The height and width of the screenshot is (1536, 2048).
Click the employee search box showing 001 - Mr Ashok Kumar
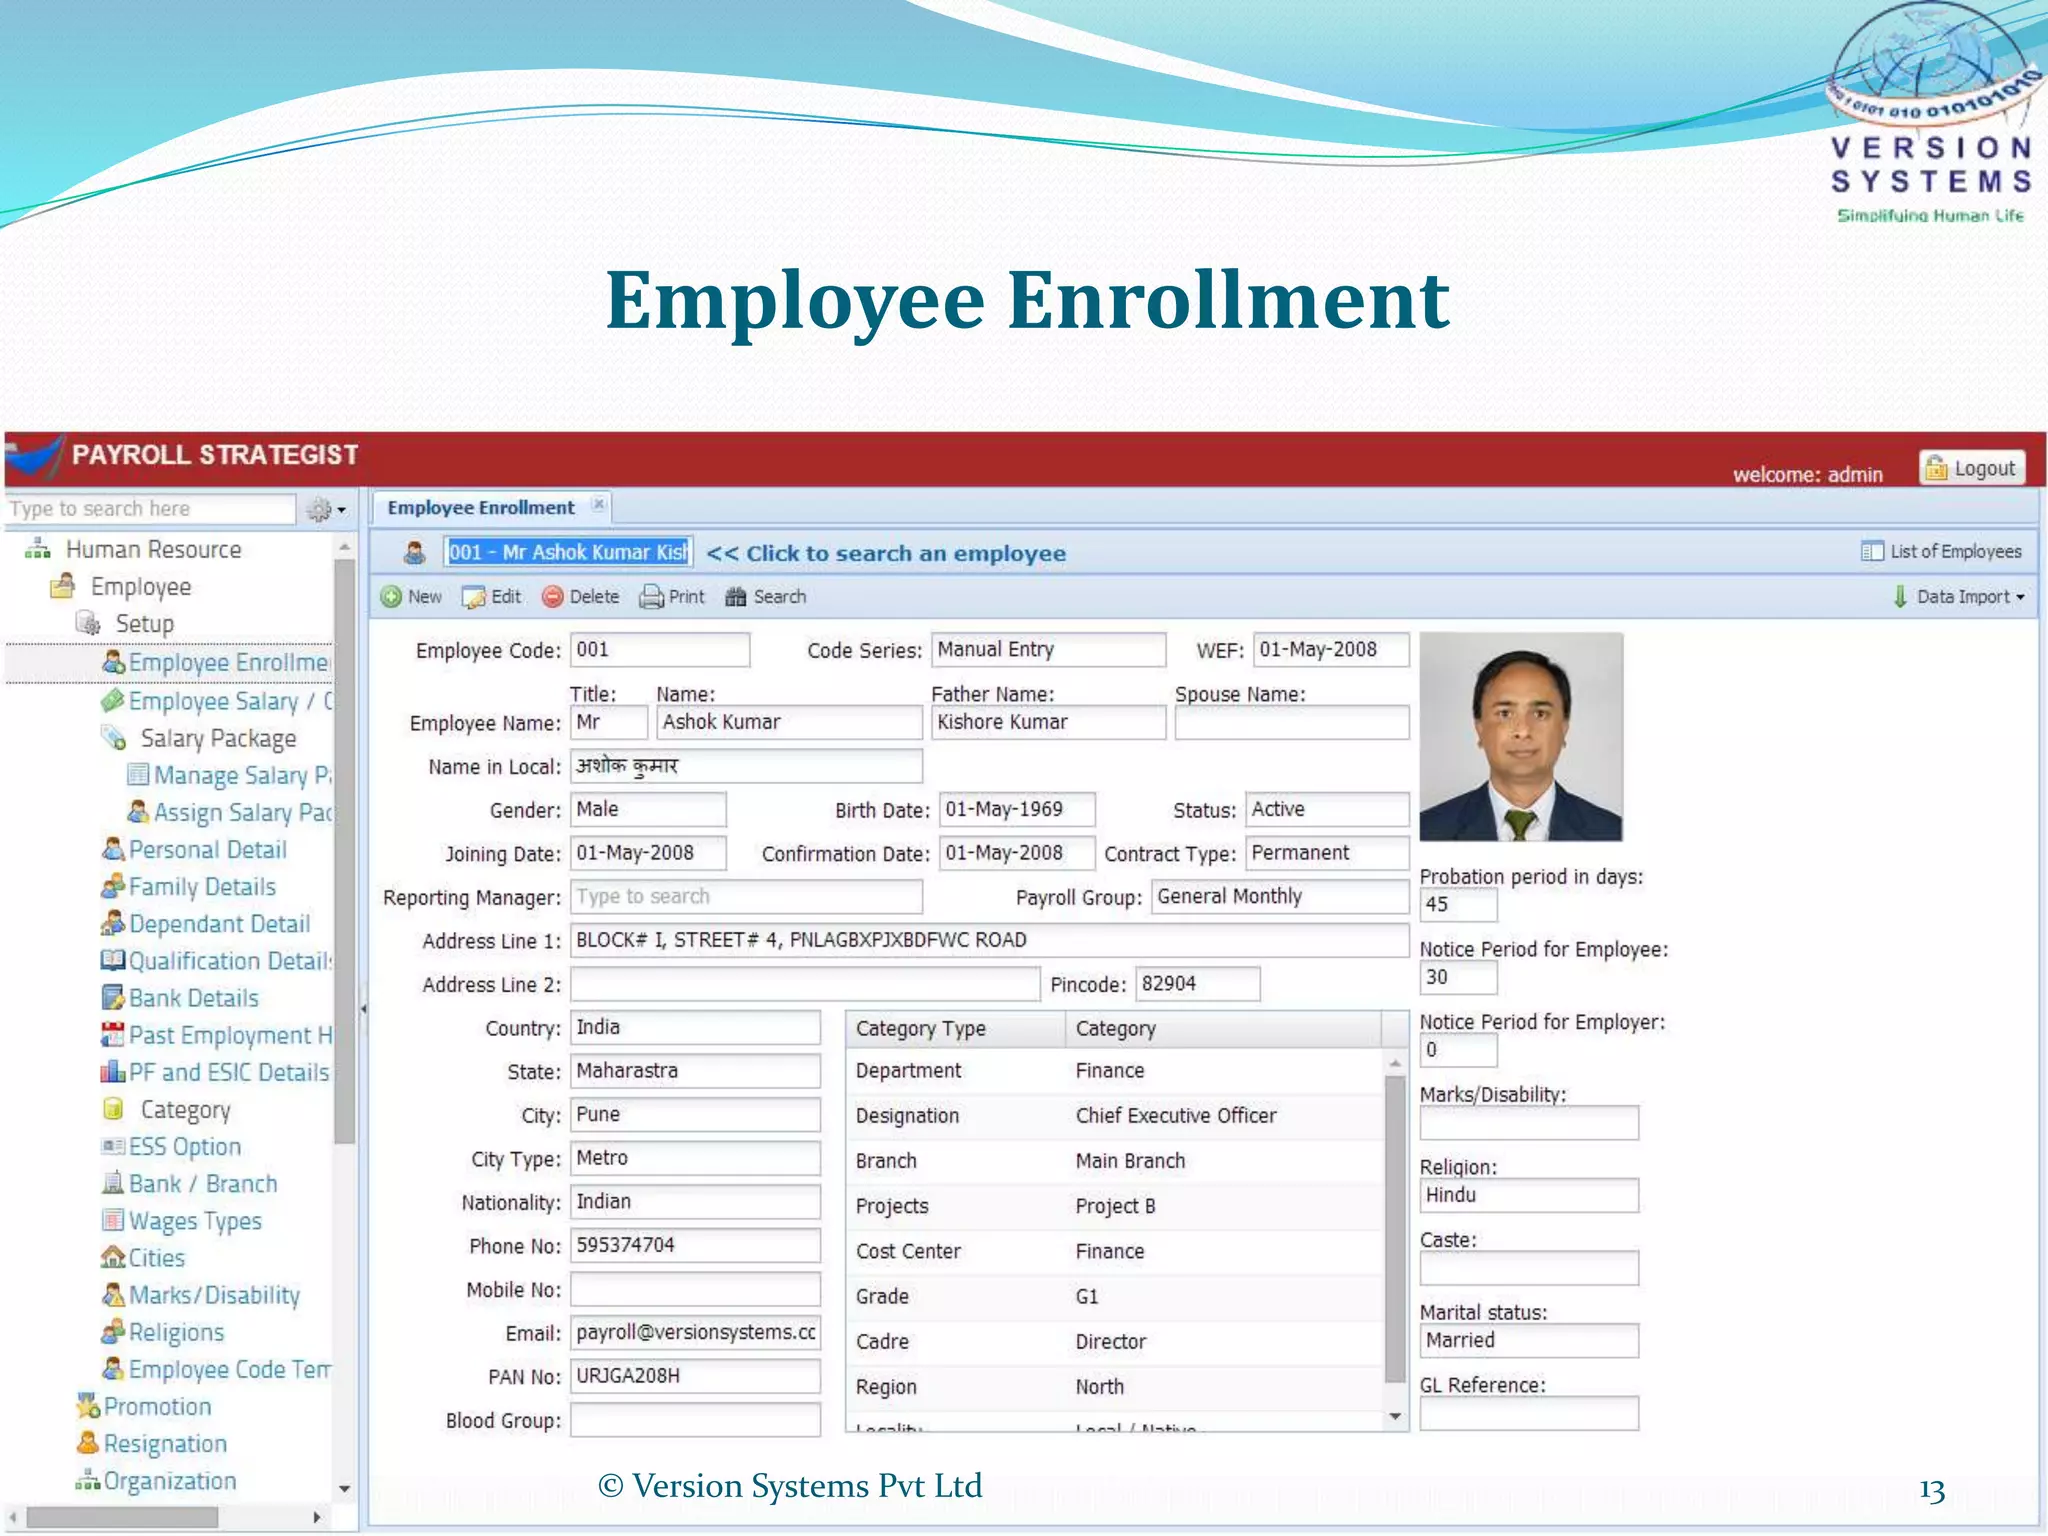click(568, 552)
